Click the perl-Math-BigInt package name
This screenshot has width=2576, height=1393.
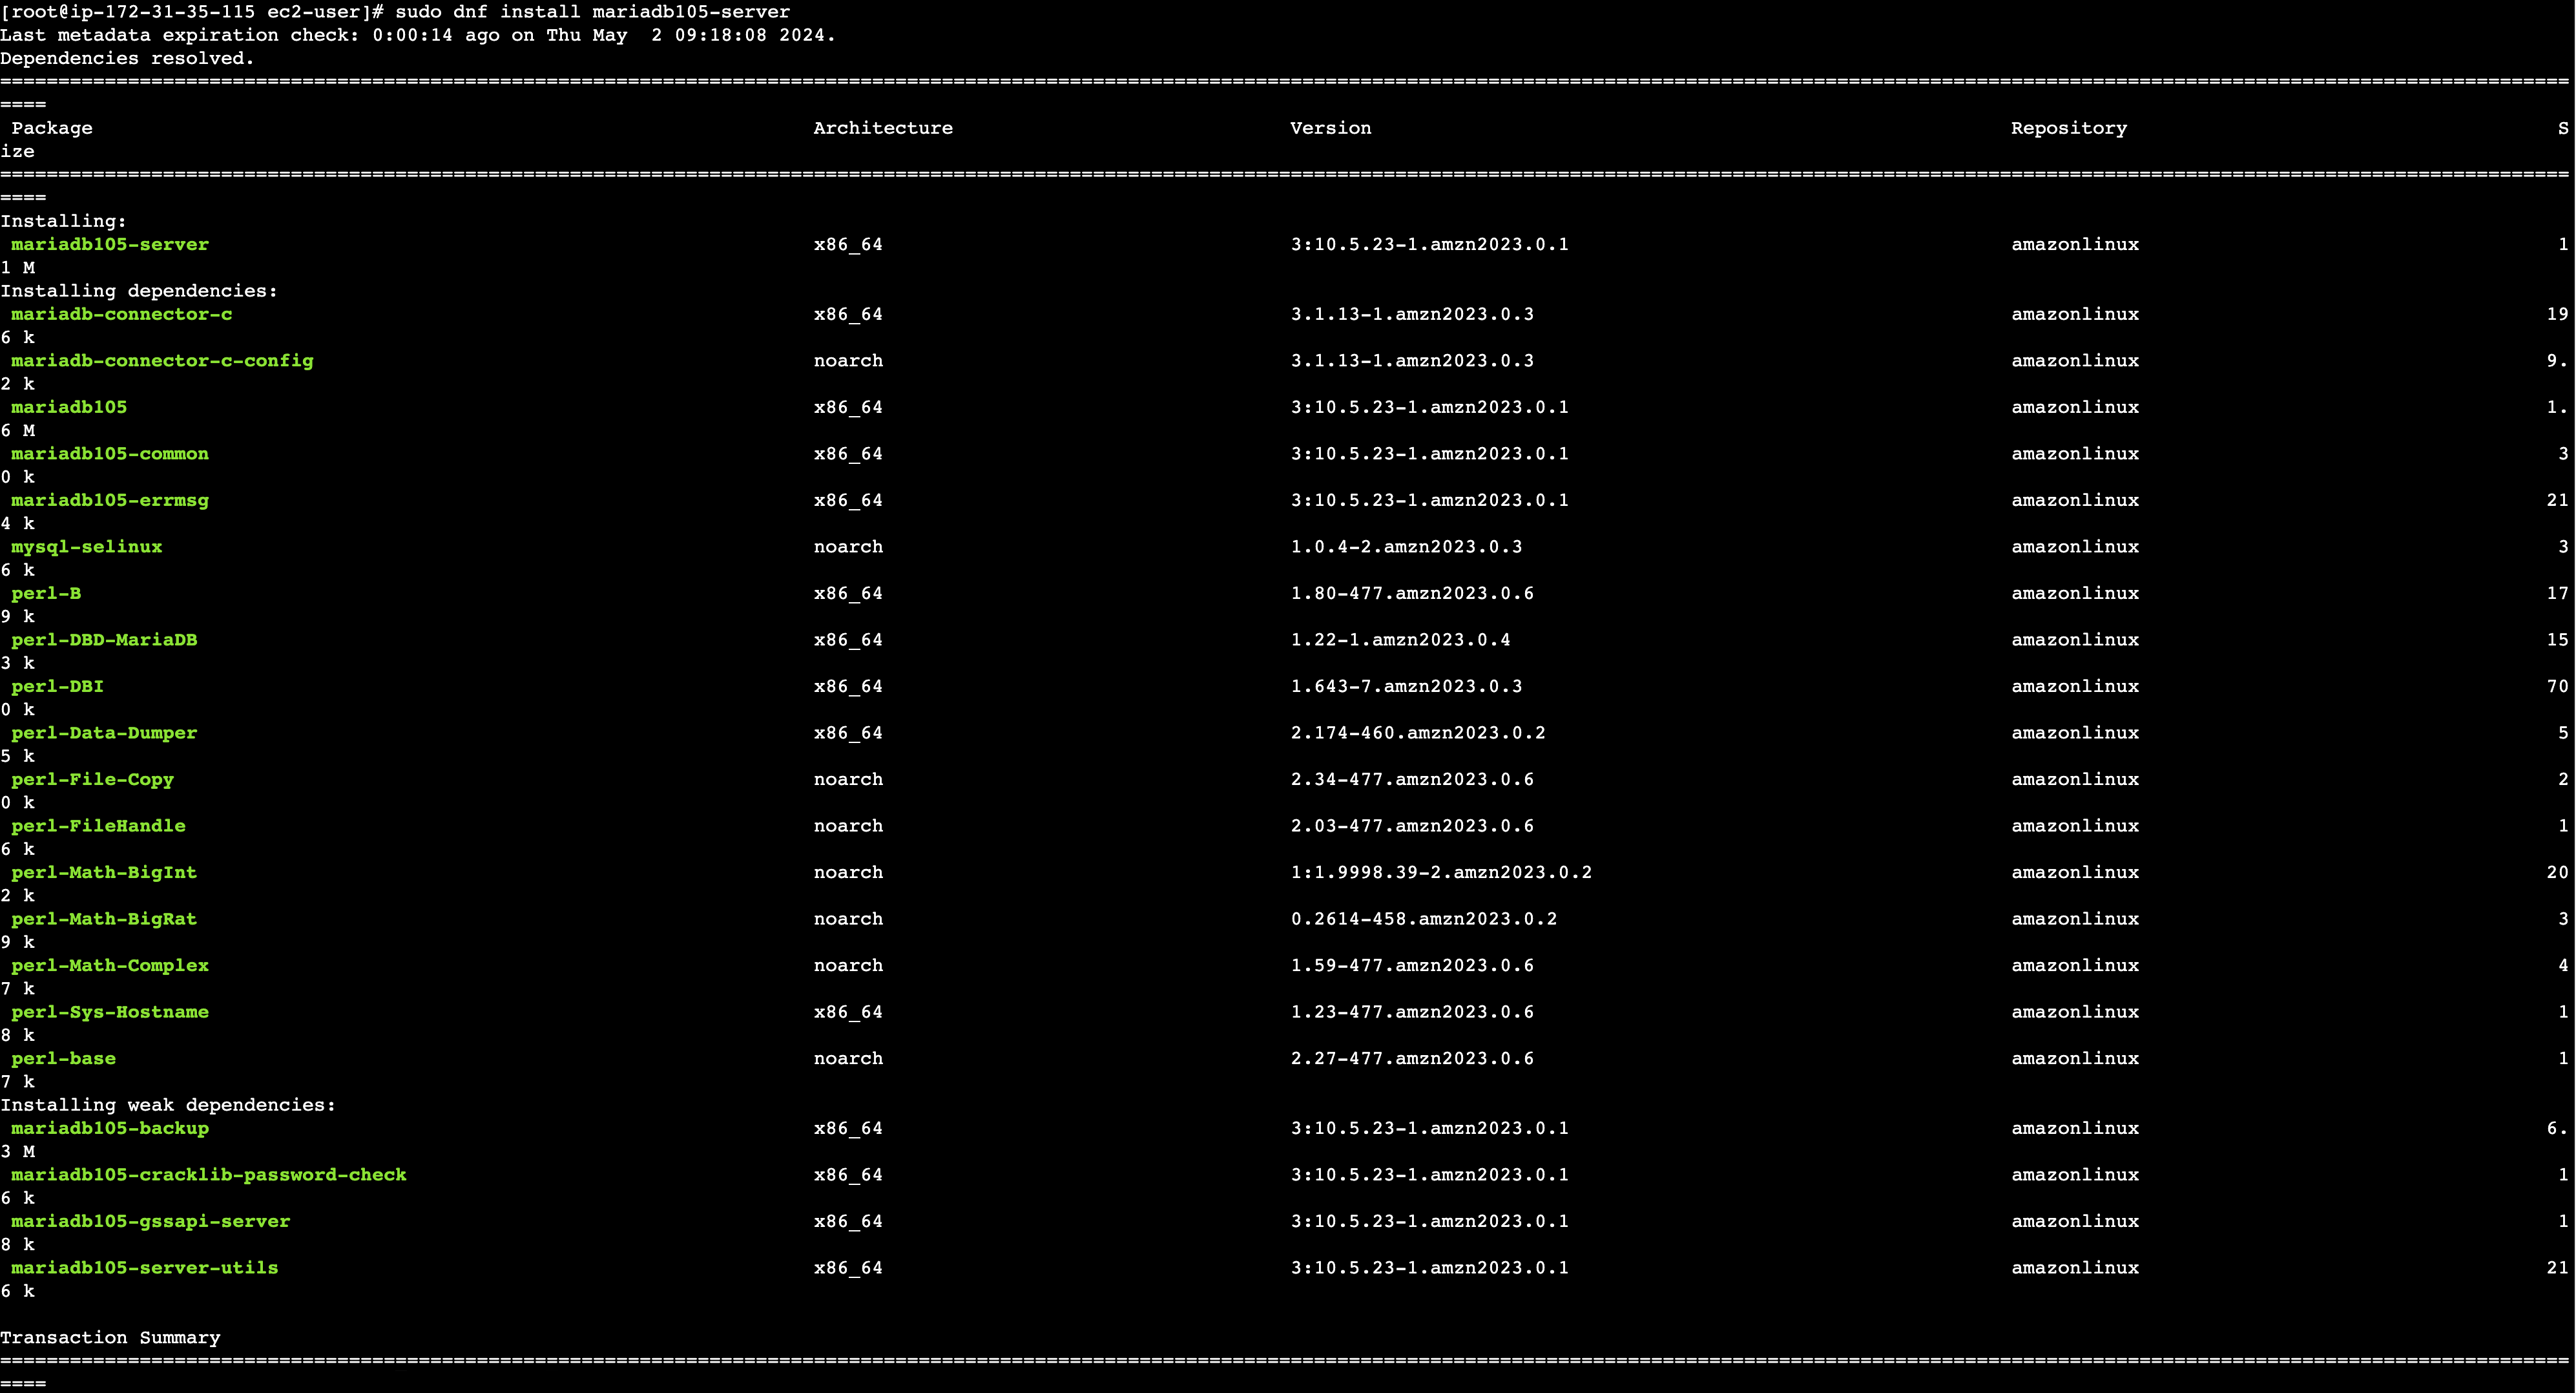coord(104,872)
